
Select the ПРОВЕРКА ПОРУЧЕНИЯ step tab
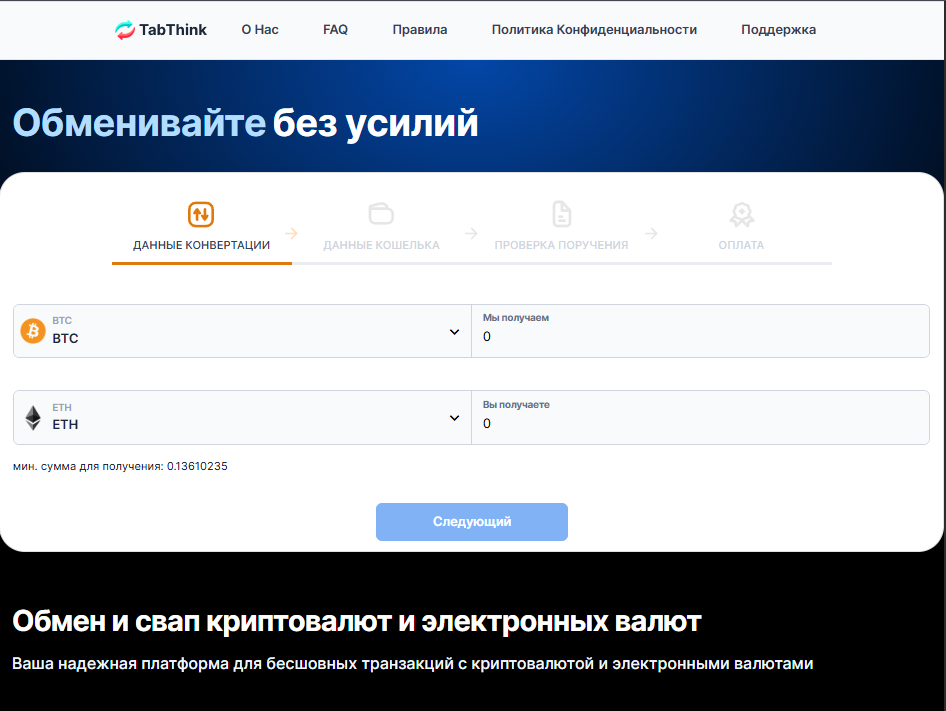coord(561,245)
